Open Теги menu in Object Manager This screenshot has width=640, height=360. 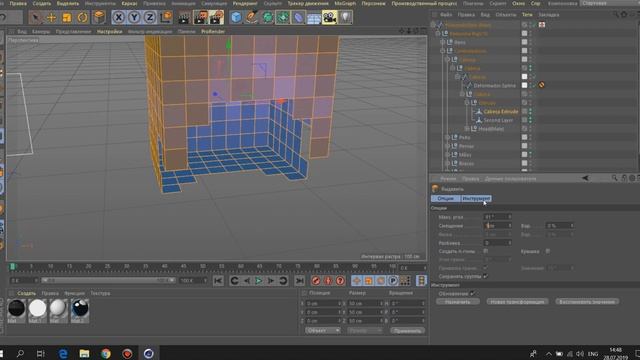point(527,15)
